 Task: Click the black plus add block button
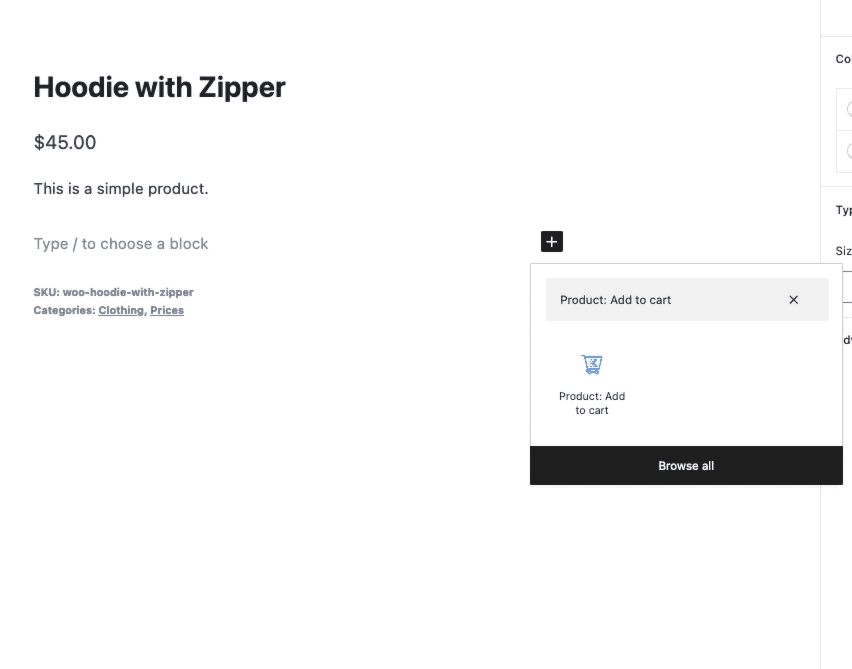coord(552,241)
